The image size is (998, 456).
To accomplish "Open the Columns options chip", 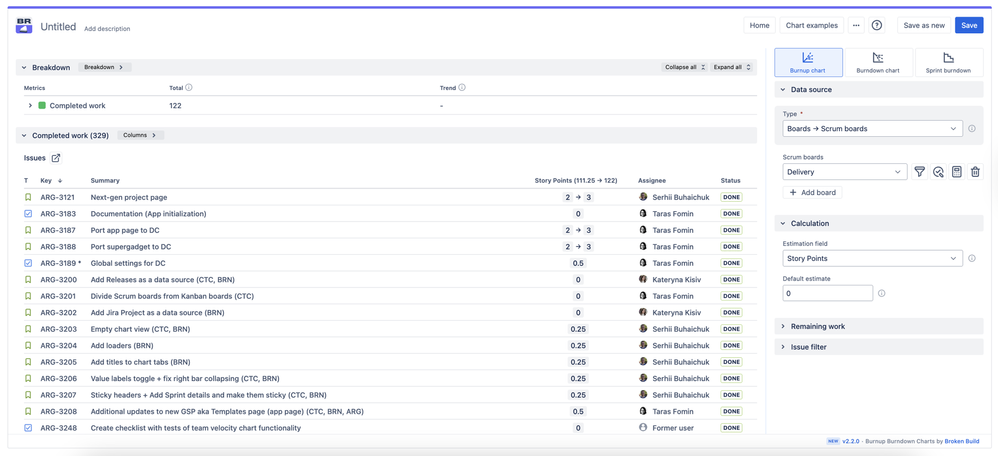I will (141, 136).
